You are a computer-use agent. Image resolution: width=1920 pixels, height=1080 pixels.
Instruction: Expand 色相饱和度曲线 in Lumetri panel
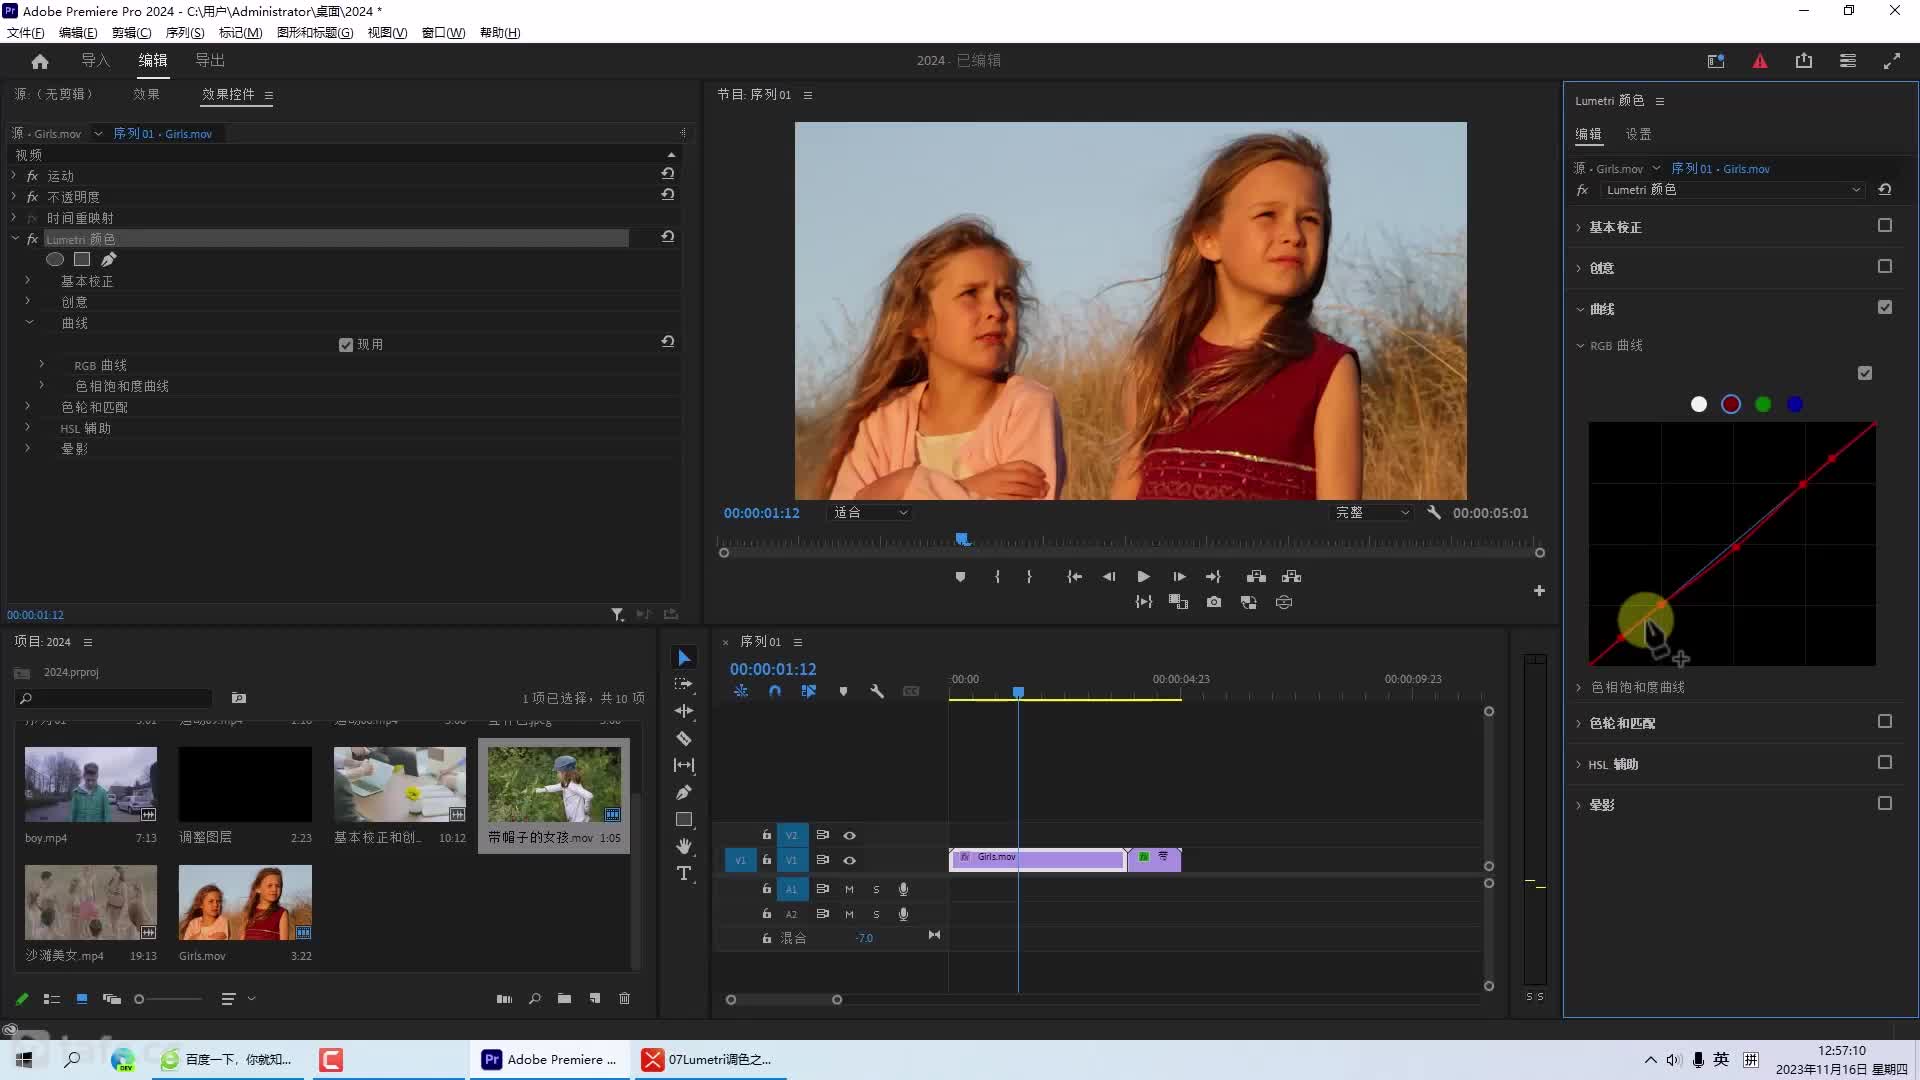click(1579, 688)
